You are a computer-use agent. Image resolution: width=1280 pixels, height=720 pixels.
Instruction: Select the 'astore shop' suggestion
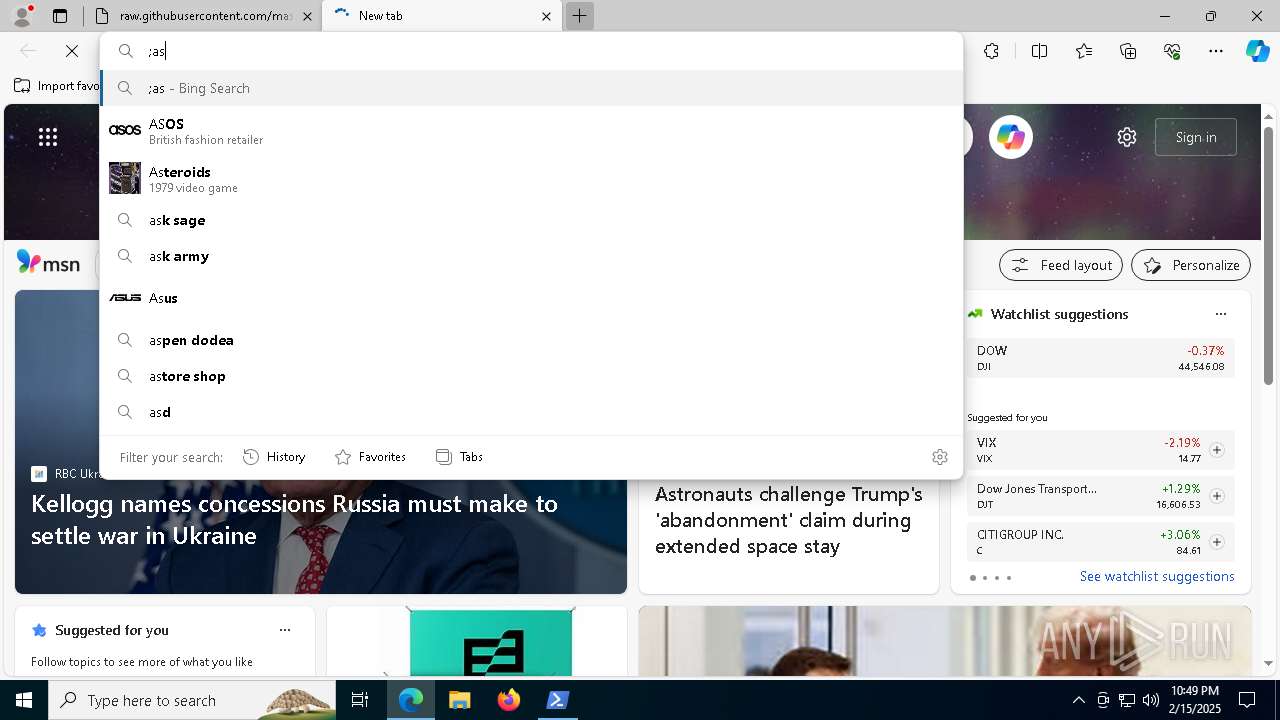[x=531, y=376]
